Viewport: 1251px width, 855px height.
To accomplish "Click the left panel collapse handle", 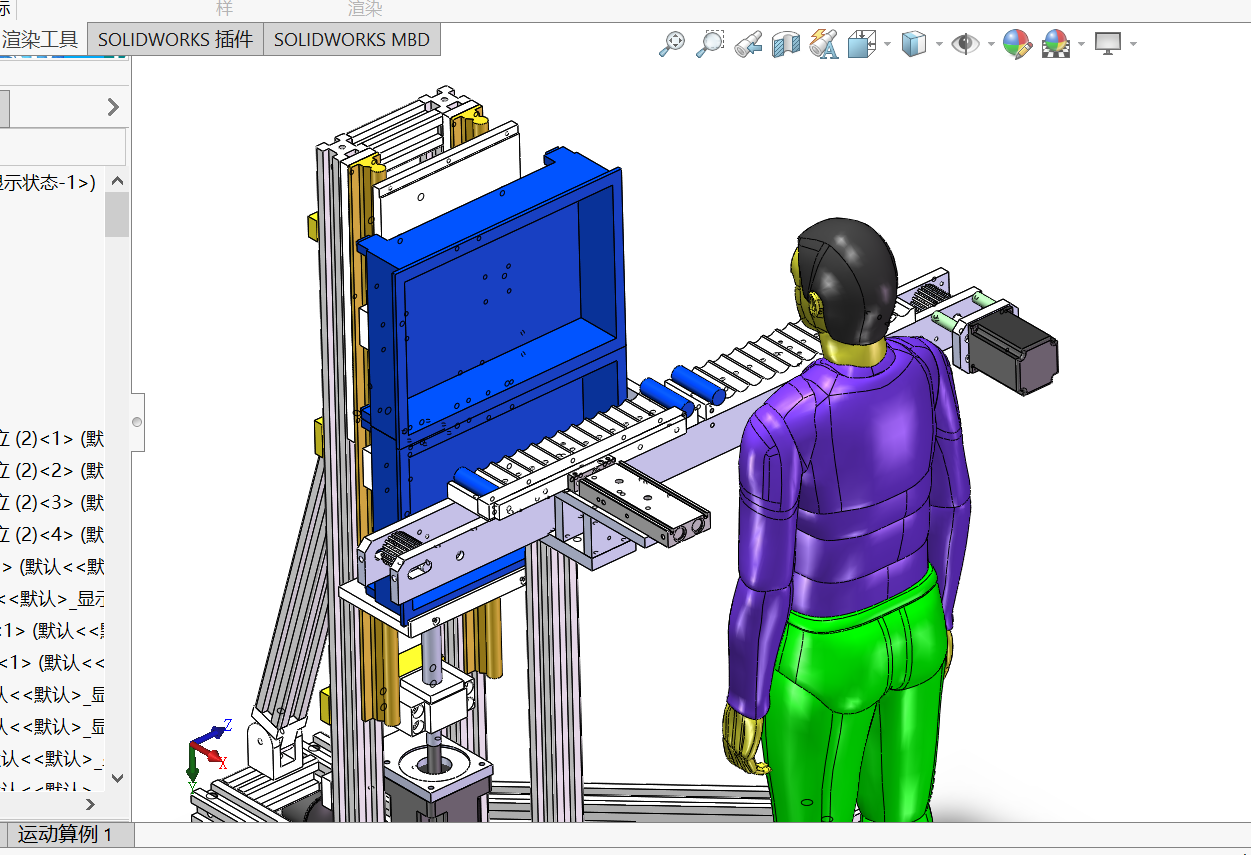I will click(138, 422).
